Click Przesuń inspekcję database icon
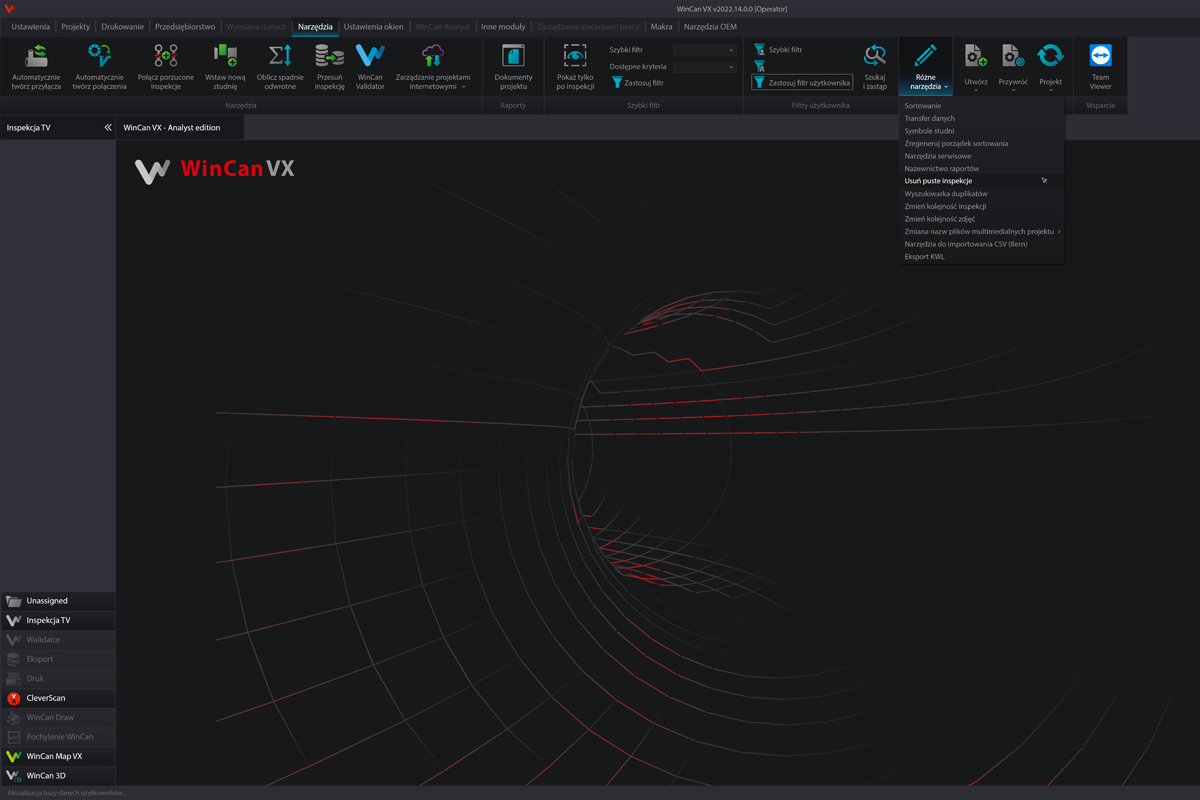The width and height of the screenshot is (1200, 800). pos(329,56)
